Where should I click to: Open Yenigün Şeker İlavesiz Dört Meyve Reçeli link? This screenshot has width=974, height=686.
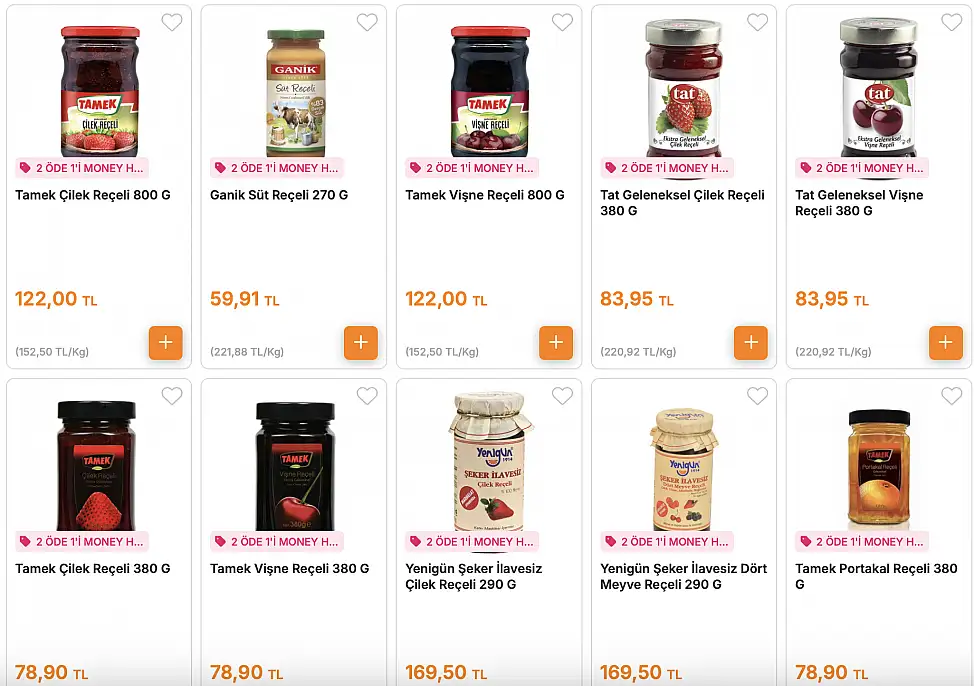click(x=683, y=577)
